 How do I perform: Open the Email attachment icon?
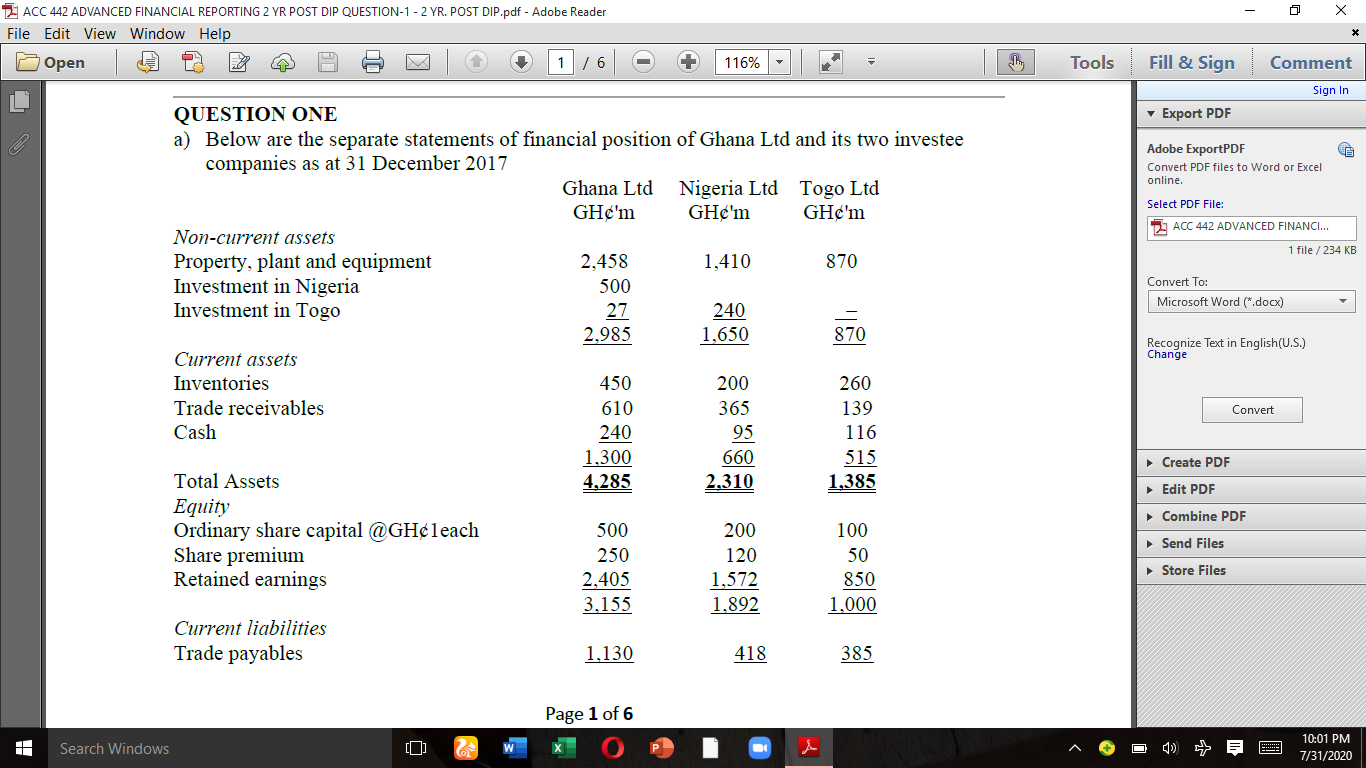(419, 61)
